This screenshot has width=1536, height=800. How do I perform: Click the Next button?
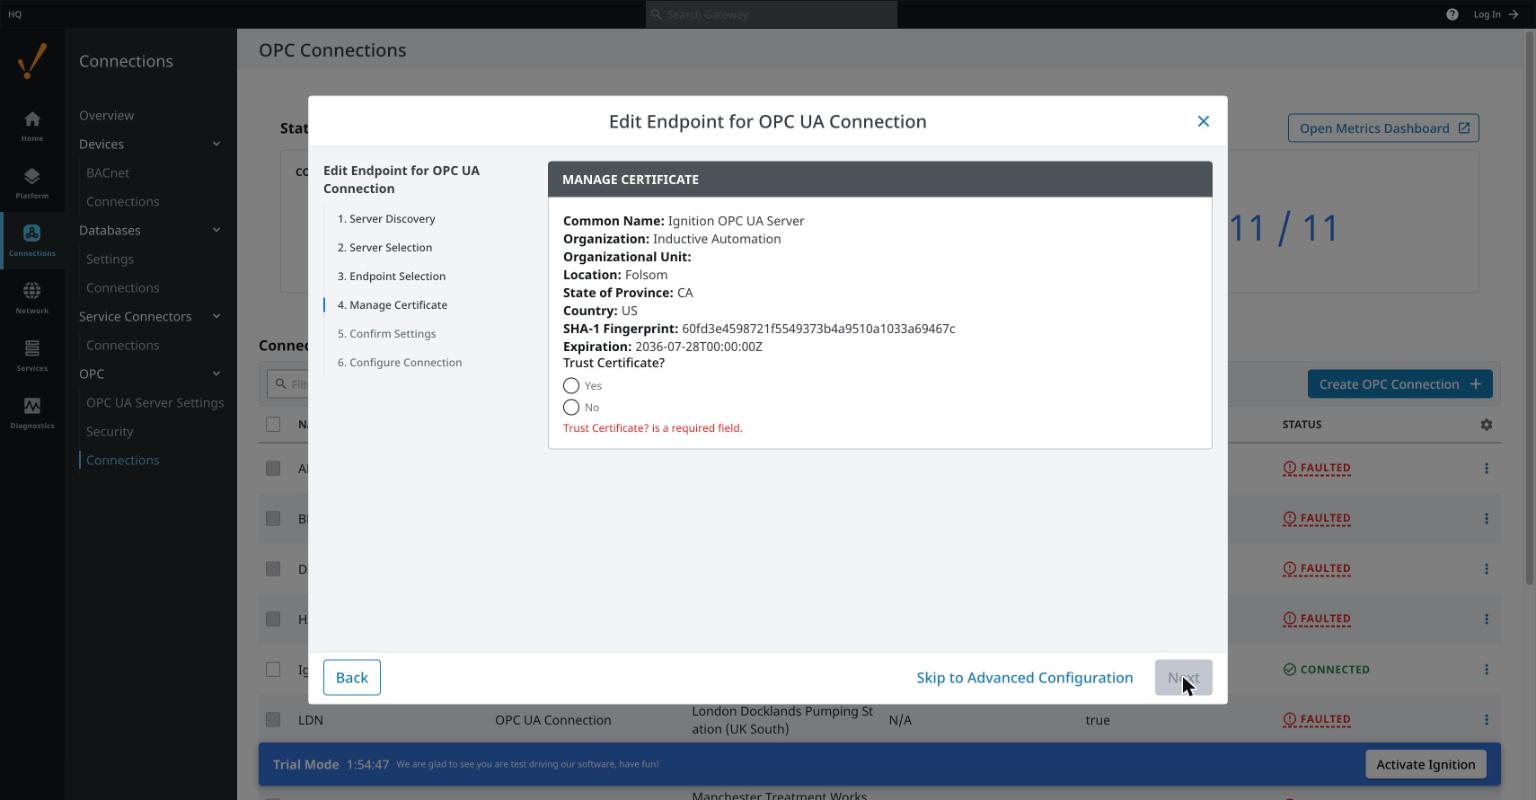[x=1183, y=678]
